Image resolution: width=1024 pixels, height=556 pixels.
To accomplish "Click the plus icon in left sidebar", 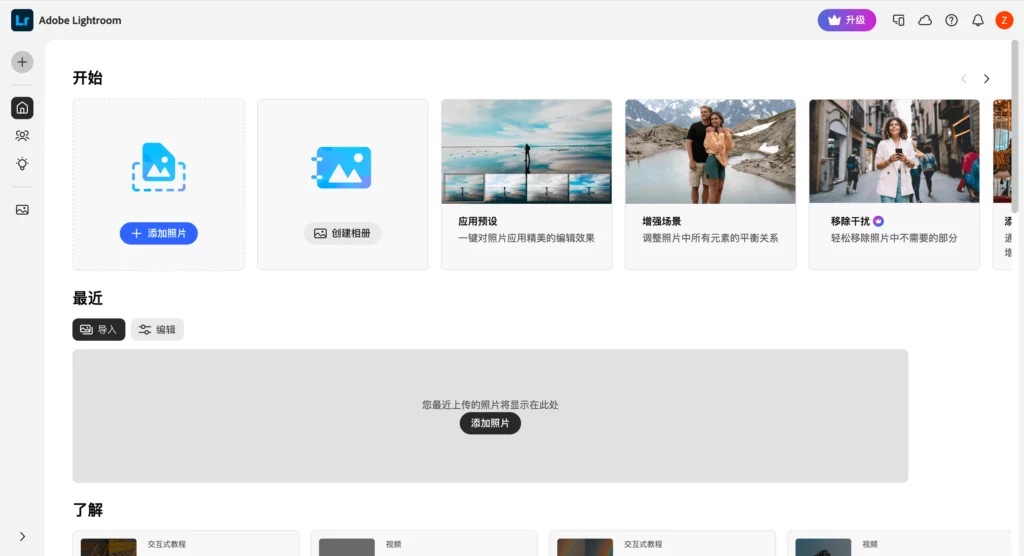I will point(22,62).
